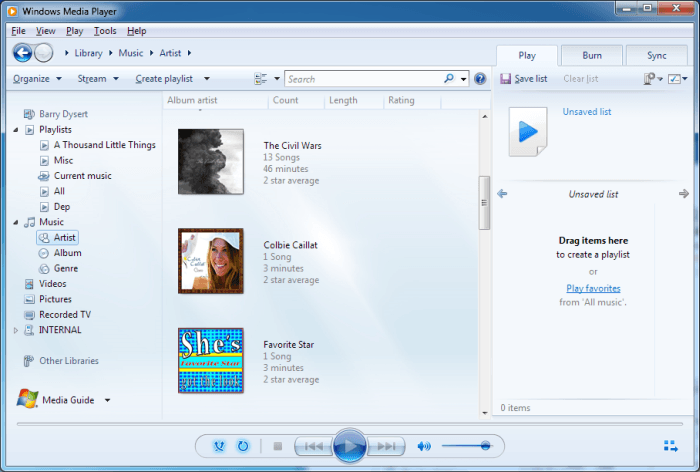
Task: Click the unsaved list play icon
Action: click(528, 132)
